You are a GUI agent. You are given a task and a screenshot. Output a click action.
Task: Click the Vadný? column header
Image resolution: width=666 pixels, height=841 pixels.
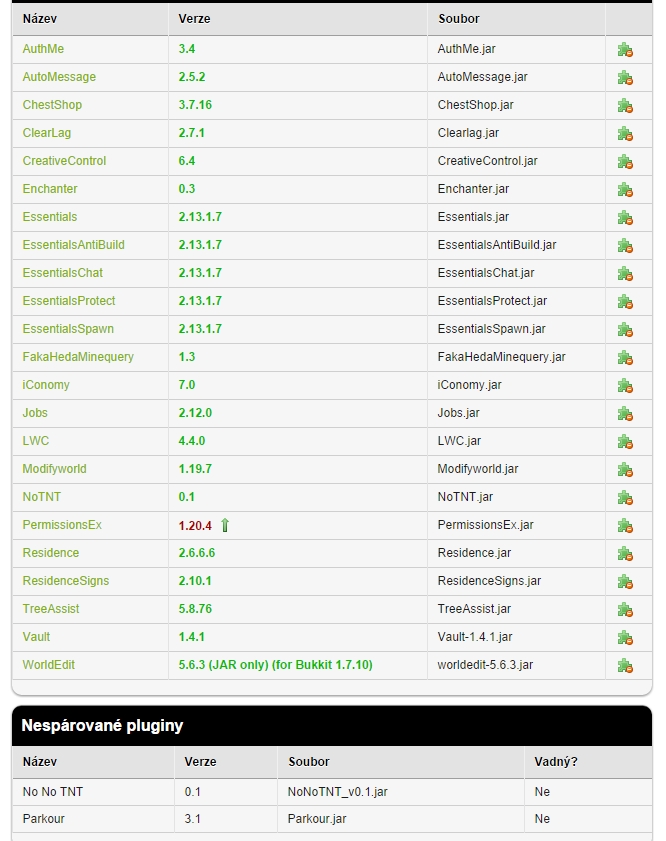pyautogui.click(x=556, y=762)
